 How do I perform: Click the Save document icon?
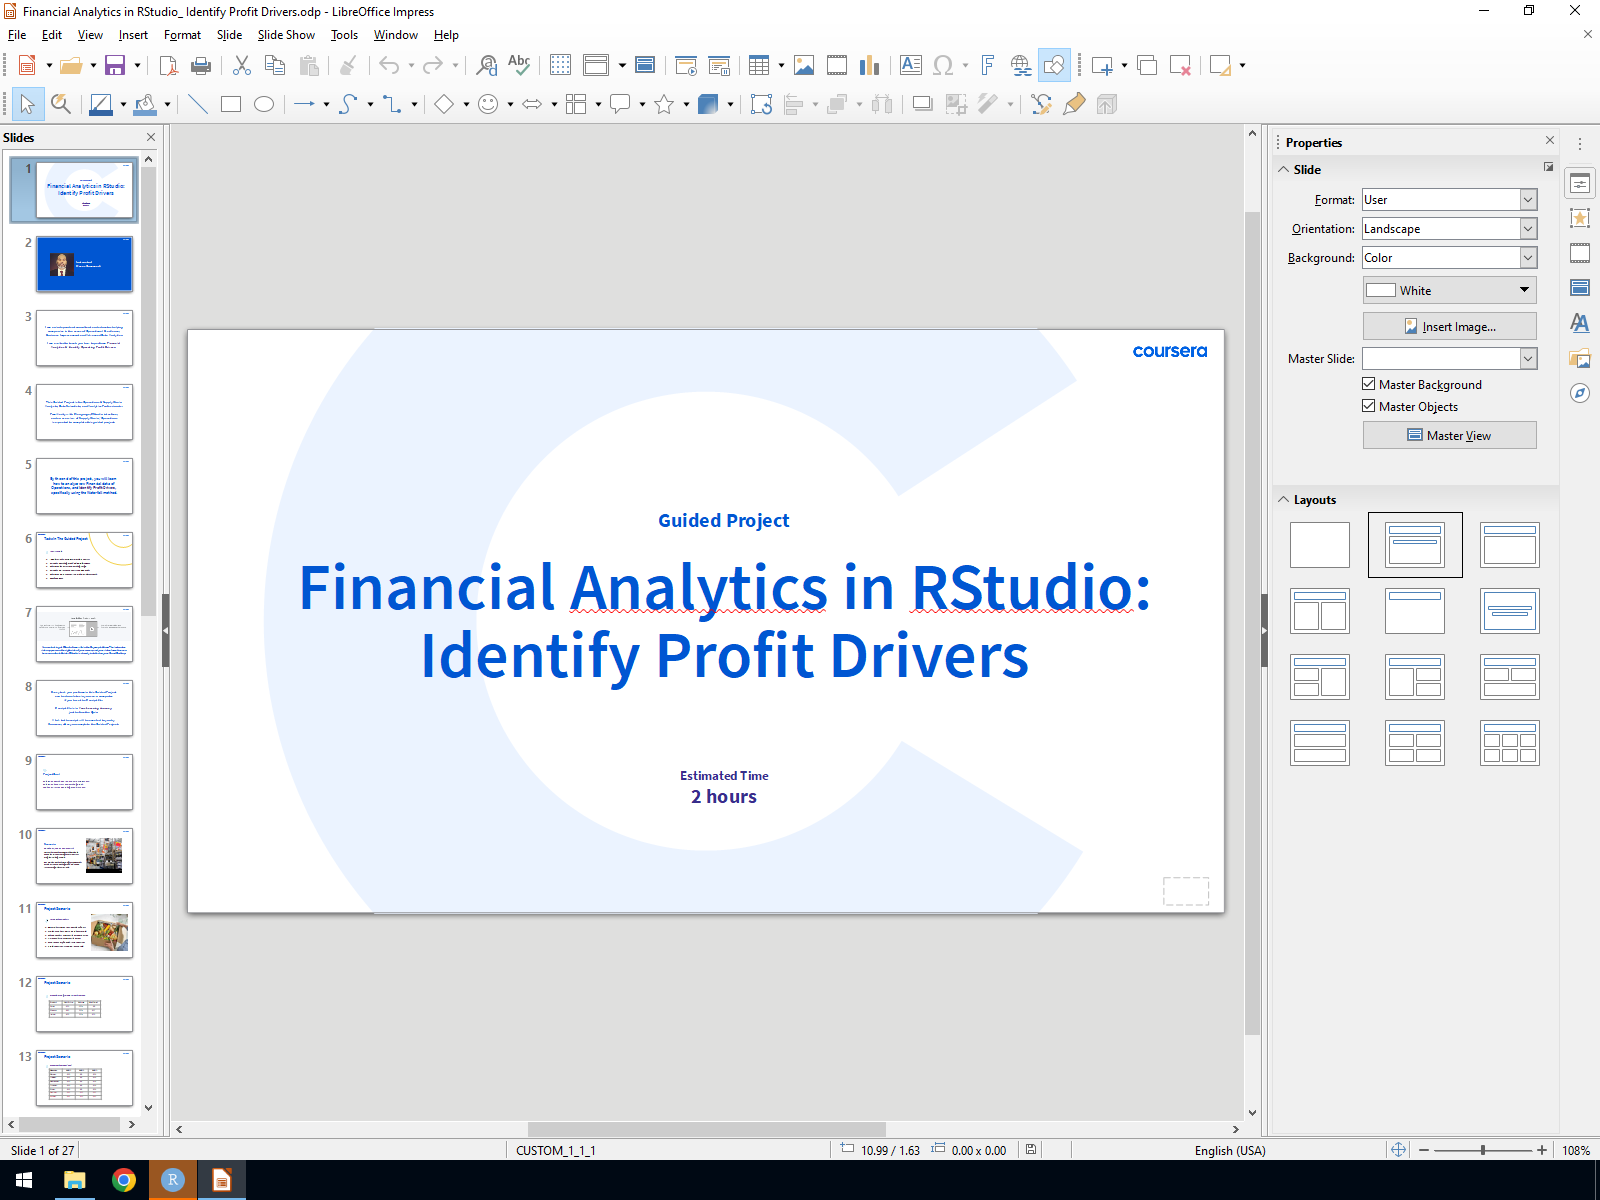[115, 66]
